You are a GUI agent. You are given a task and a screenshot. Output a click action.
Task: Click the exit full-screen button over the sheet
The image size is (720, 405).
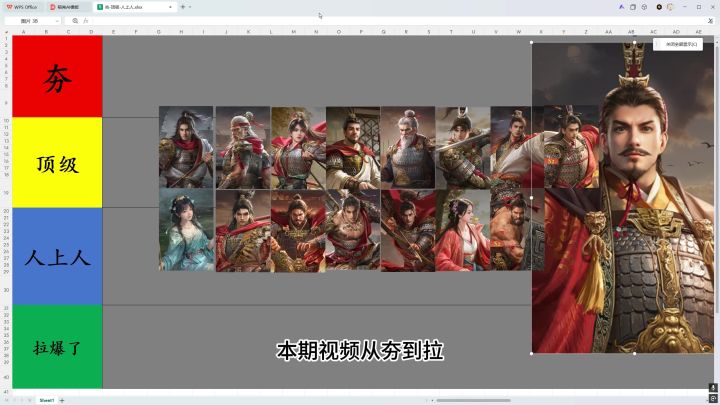pos(678,44)
